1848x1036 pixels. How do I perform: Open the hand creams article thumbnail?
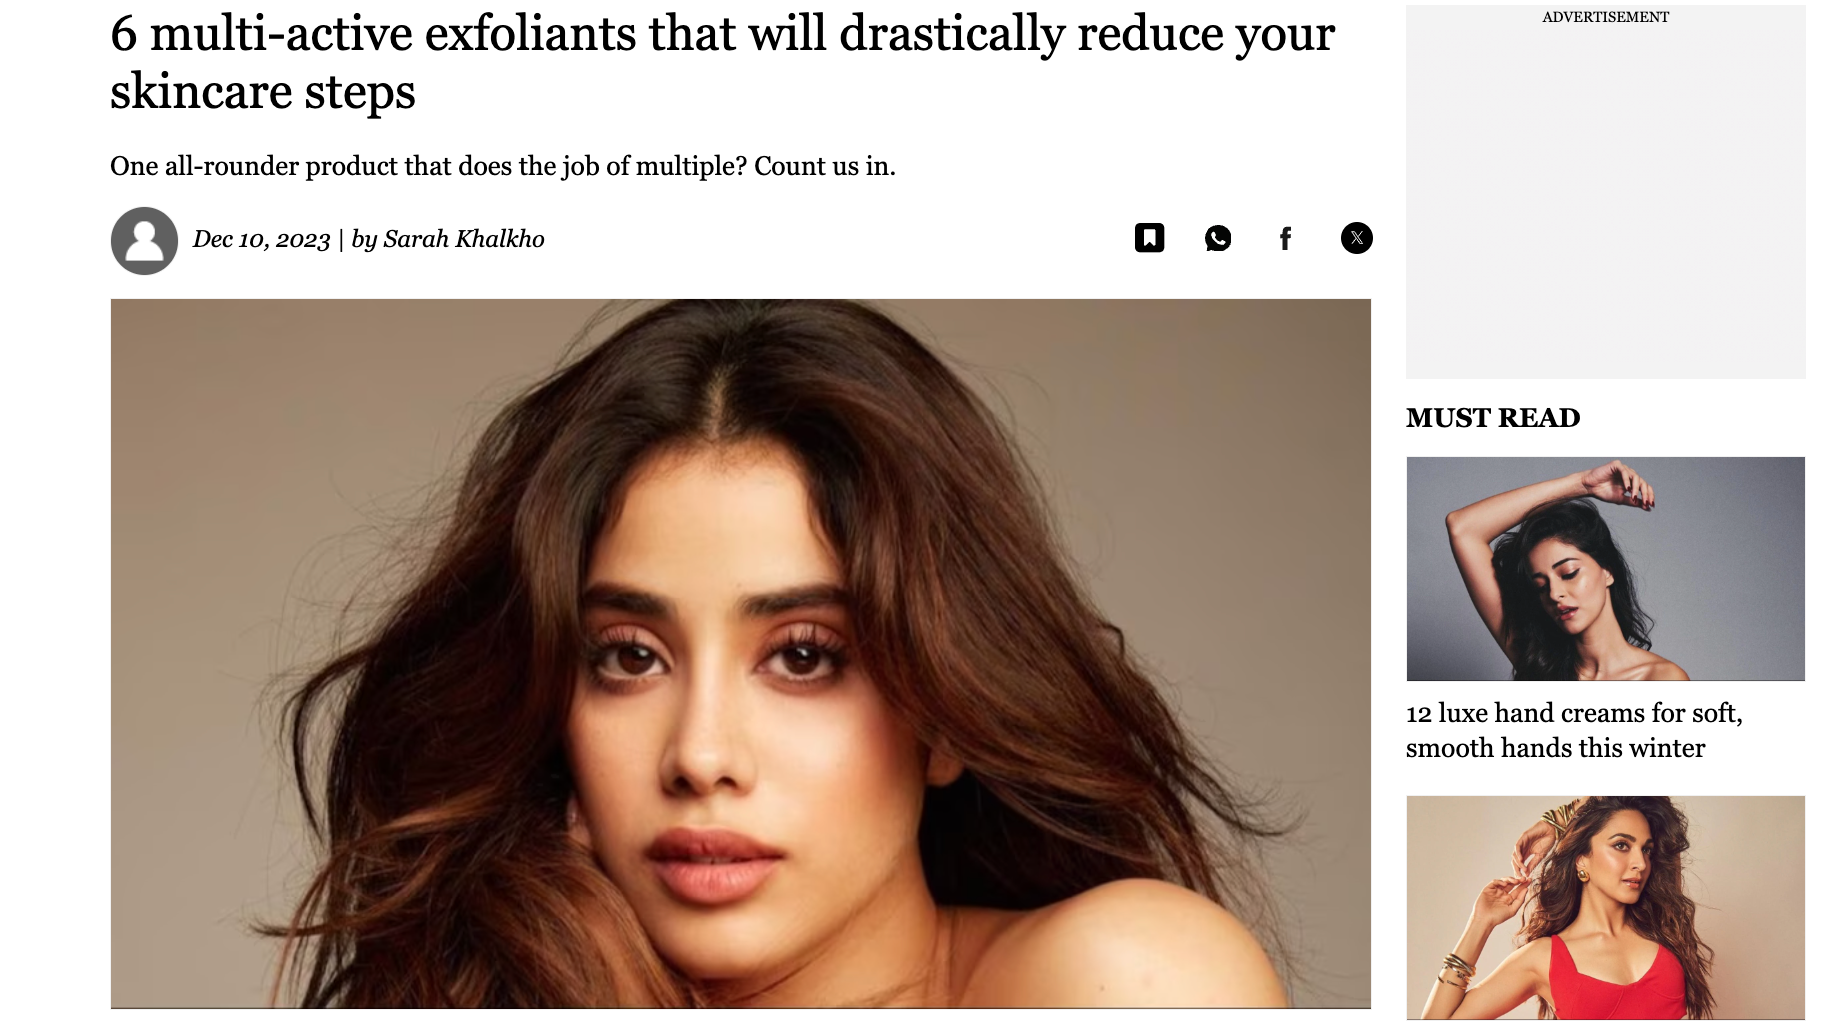(1605, 569)
